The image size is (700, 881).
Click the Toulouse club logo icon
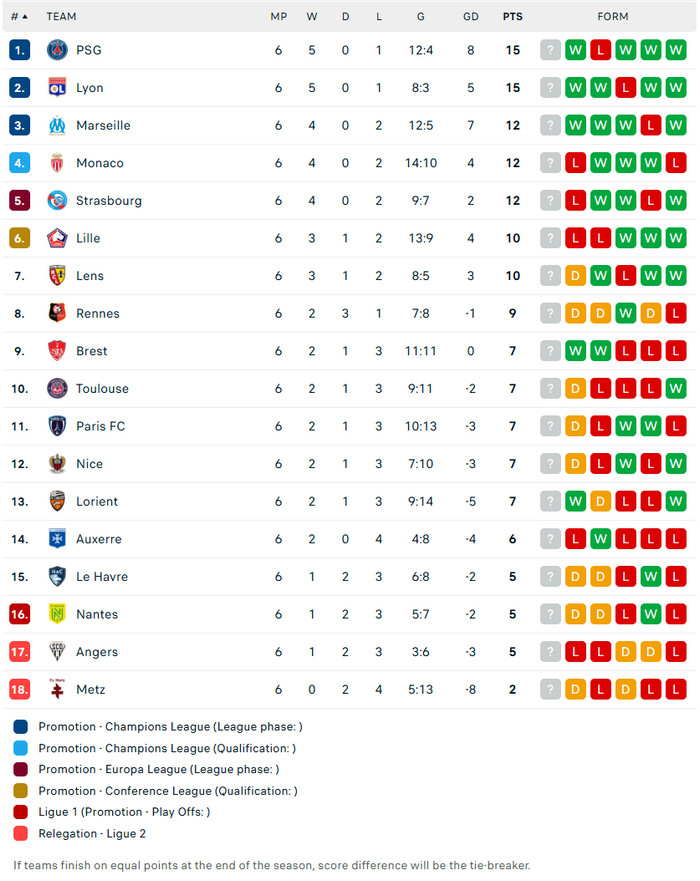coord(57,389)
